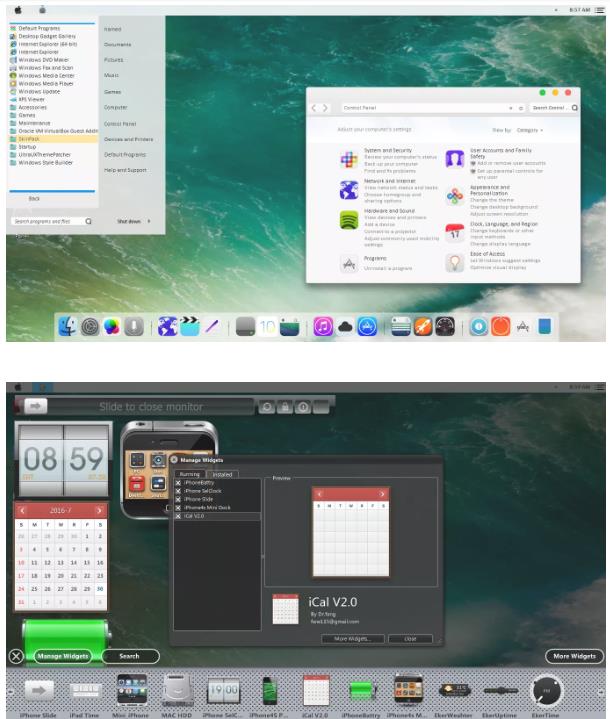This screenshot has width=610, height=719.
Task: Click the MAC HDD widget icon
Action: click(177, 689)
